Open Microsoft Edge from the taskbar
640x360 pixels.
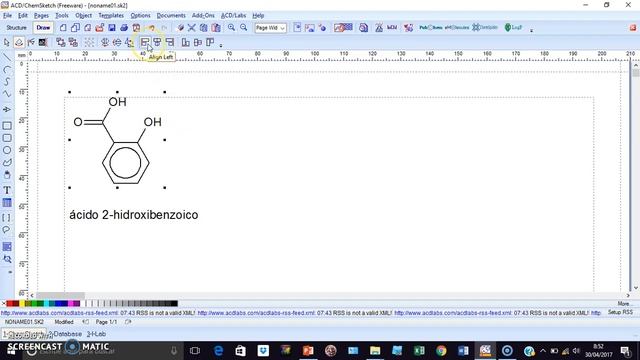pos(218,351)
